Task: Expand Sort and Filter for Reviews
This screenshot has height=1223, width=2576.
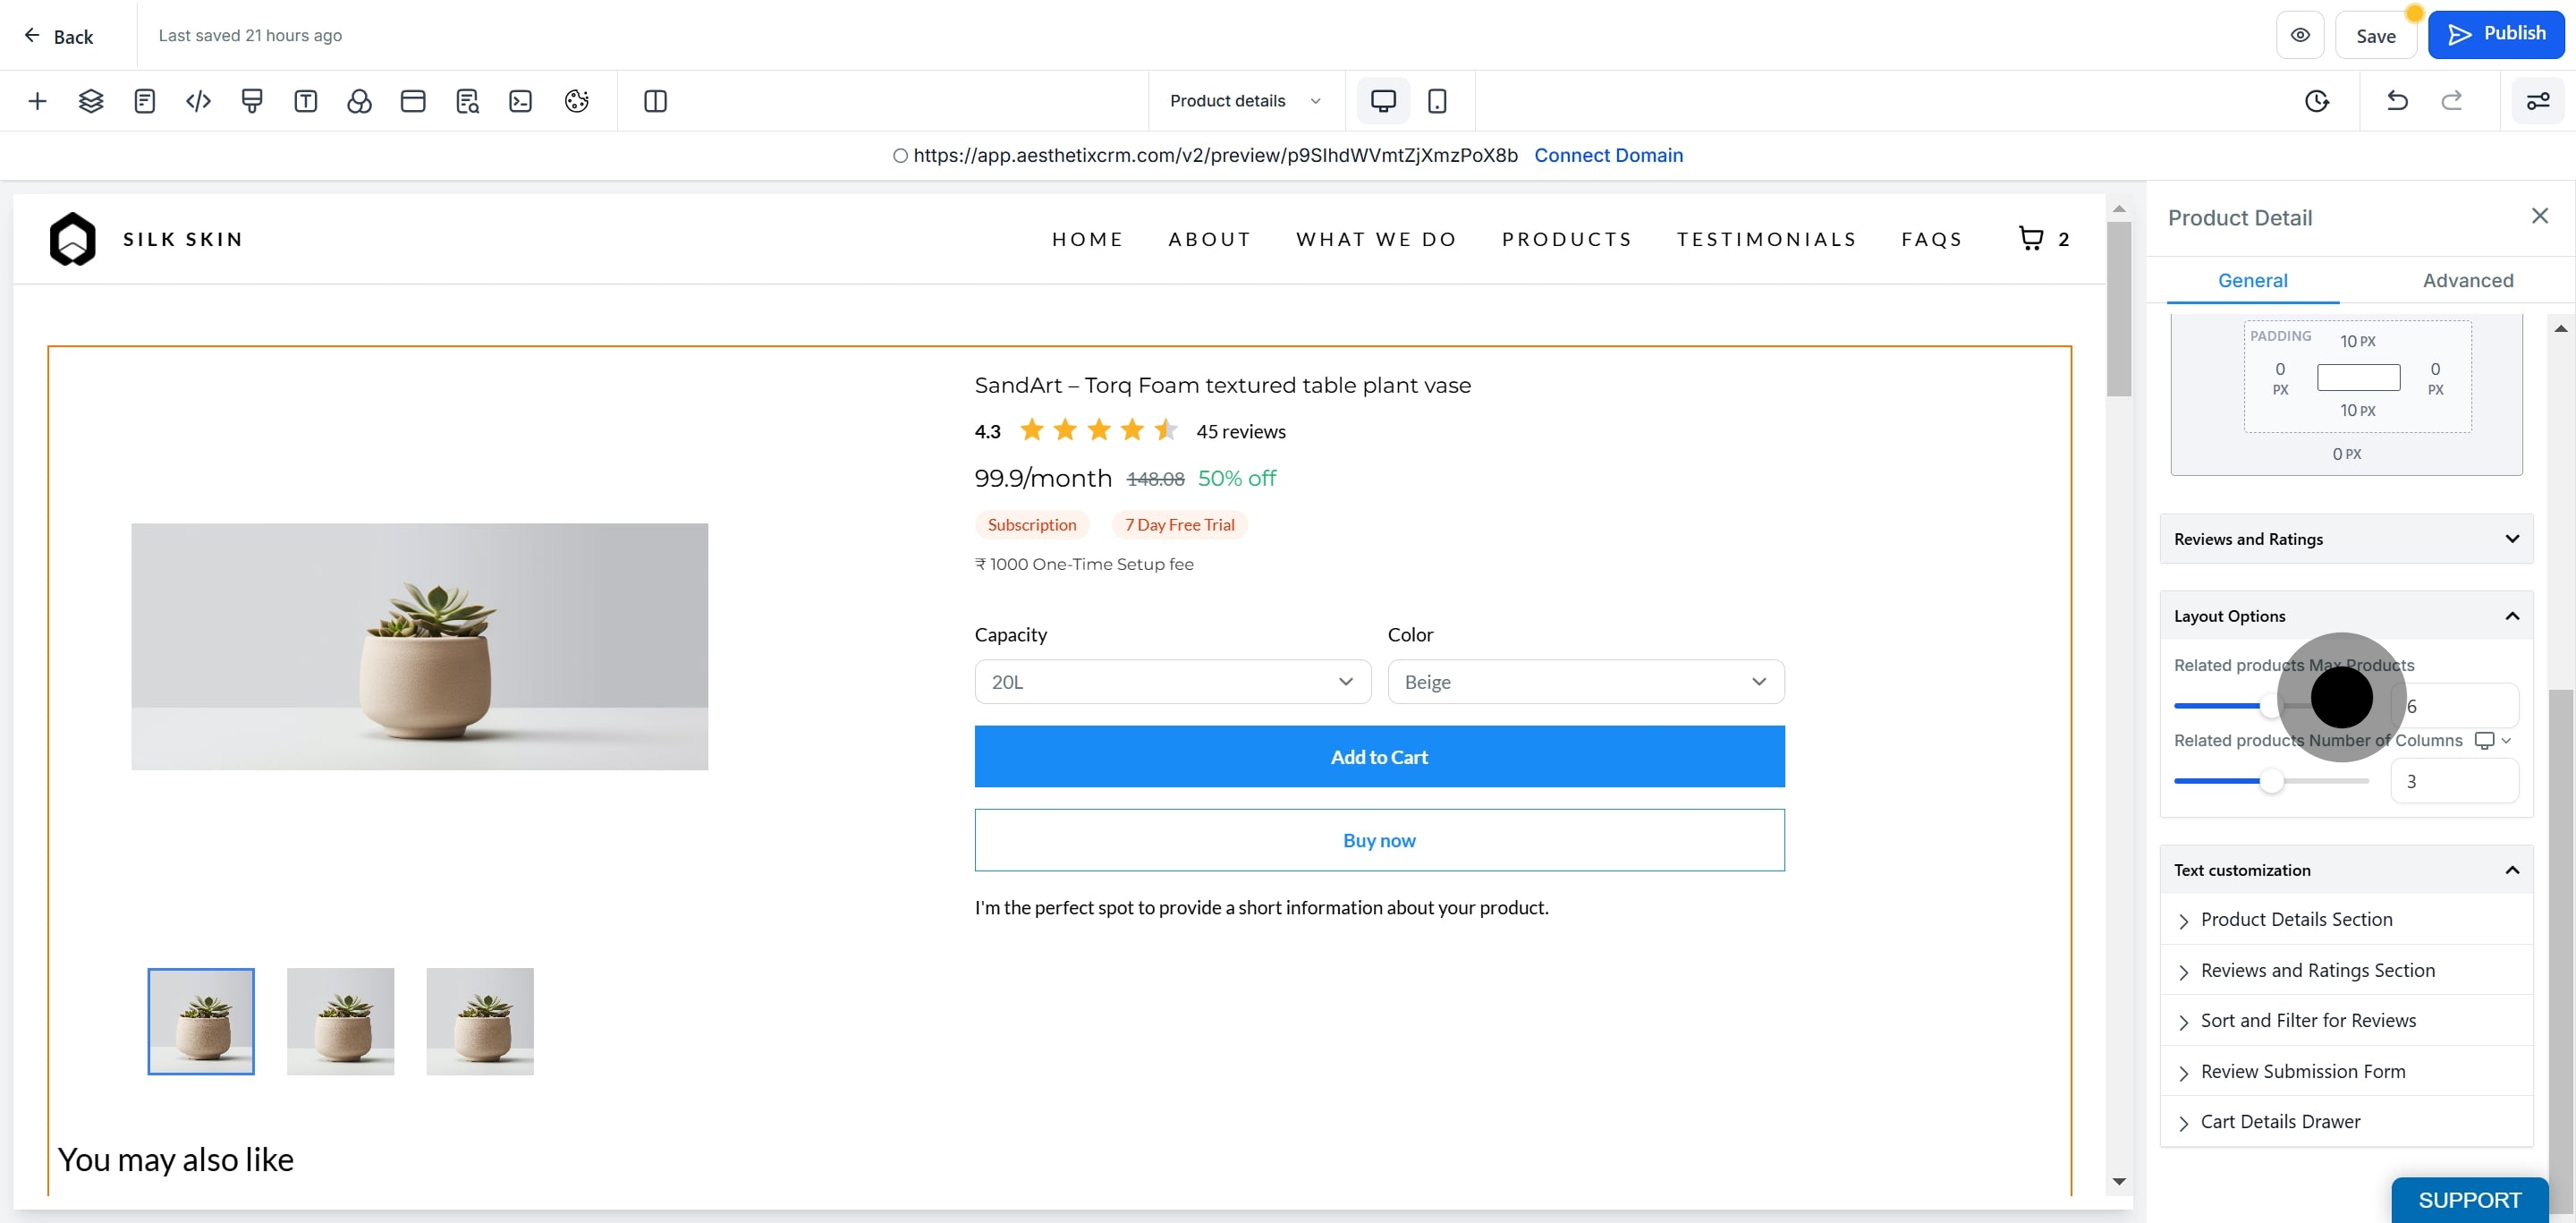Action: [x=2346, y=1021]
